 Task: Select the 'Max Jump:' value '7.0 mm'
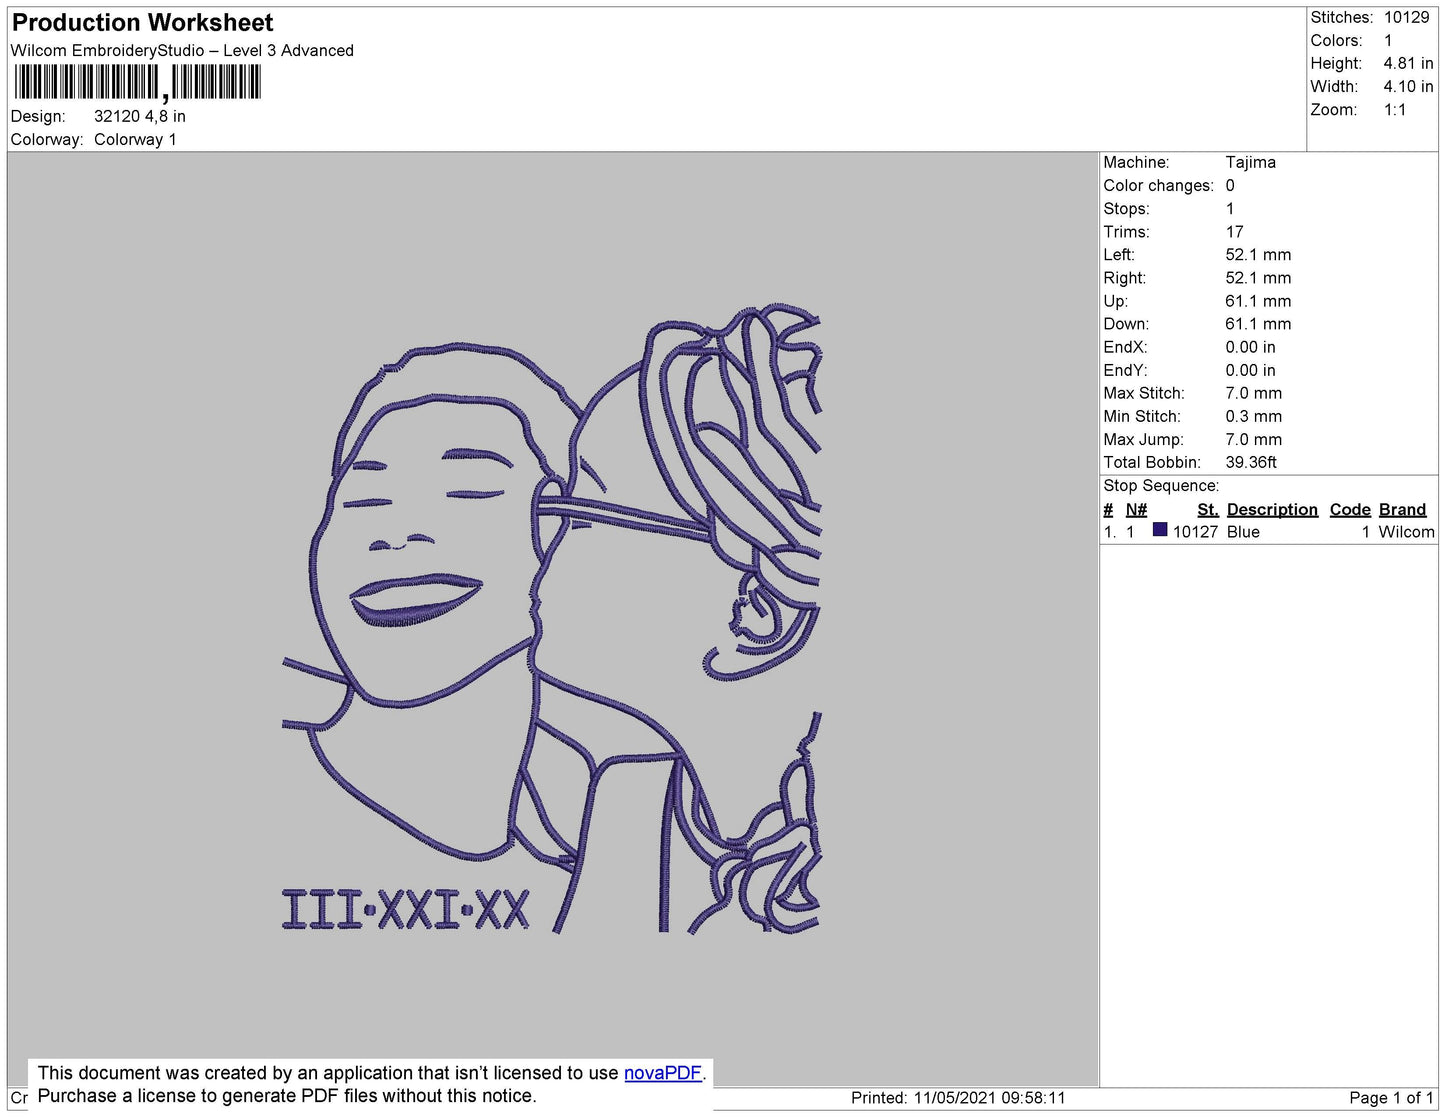pyautogui.click(x=1254, y=439)
